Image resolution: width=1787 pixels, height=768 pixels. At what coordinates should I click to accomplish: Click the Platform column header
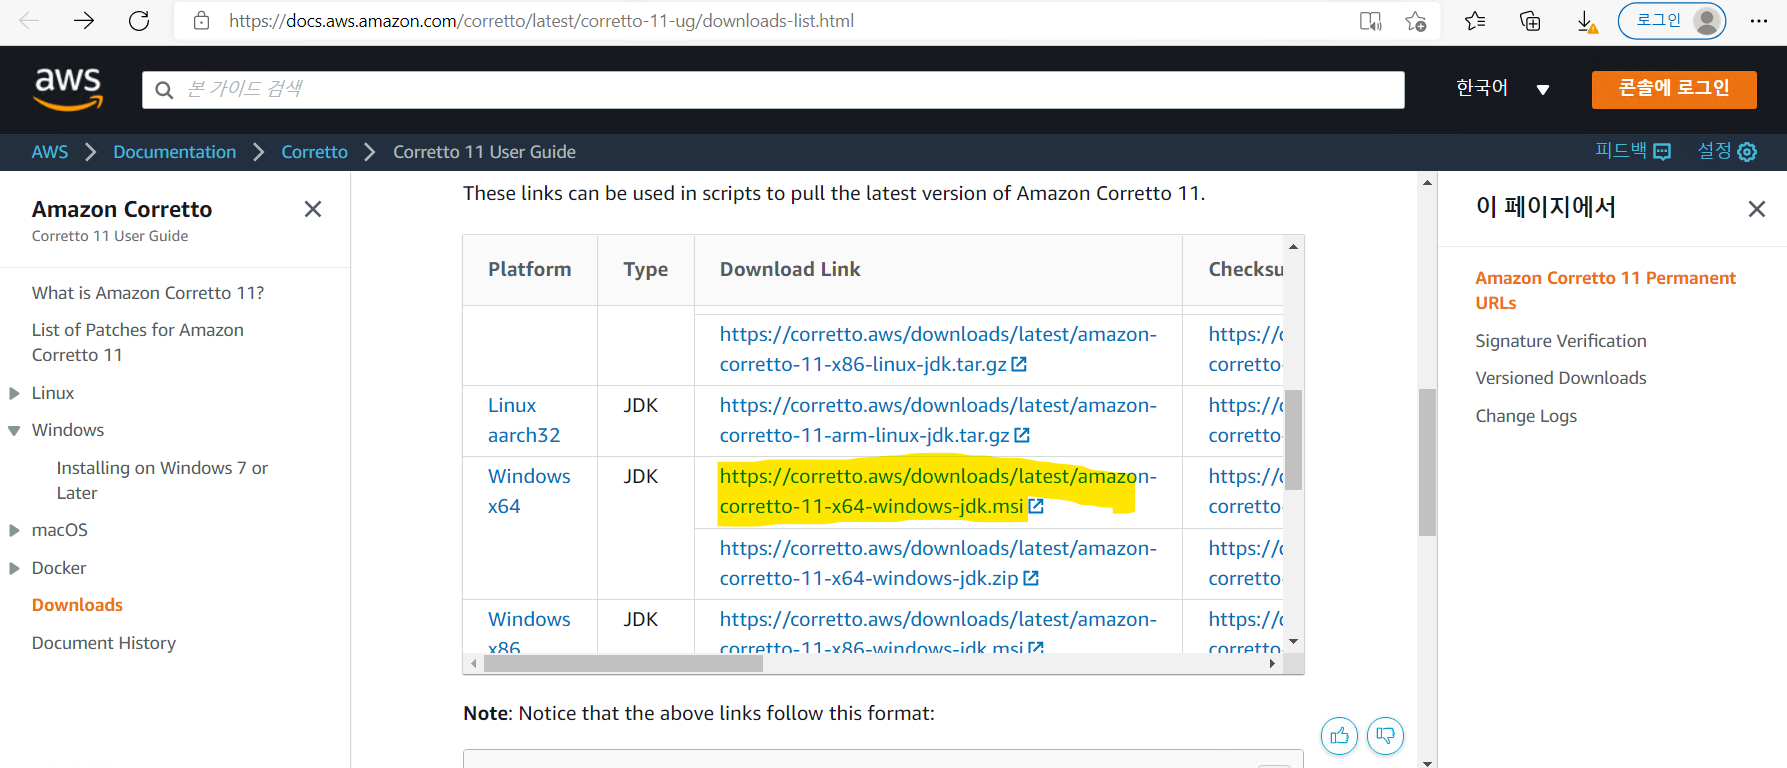click(530, 269)
